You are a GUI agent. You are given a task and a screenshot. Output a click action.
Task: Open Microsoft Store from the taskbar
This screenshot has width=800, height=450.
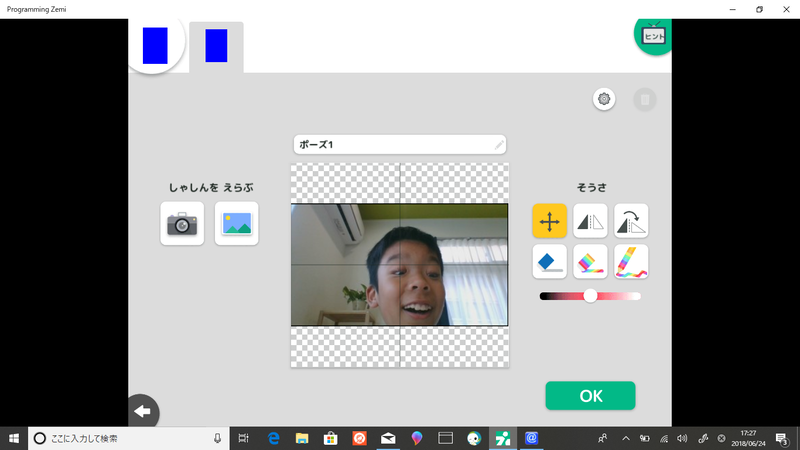tap(331, 438)
